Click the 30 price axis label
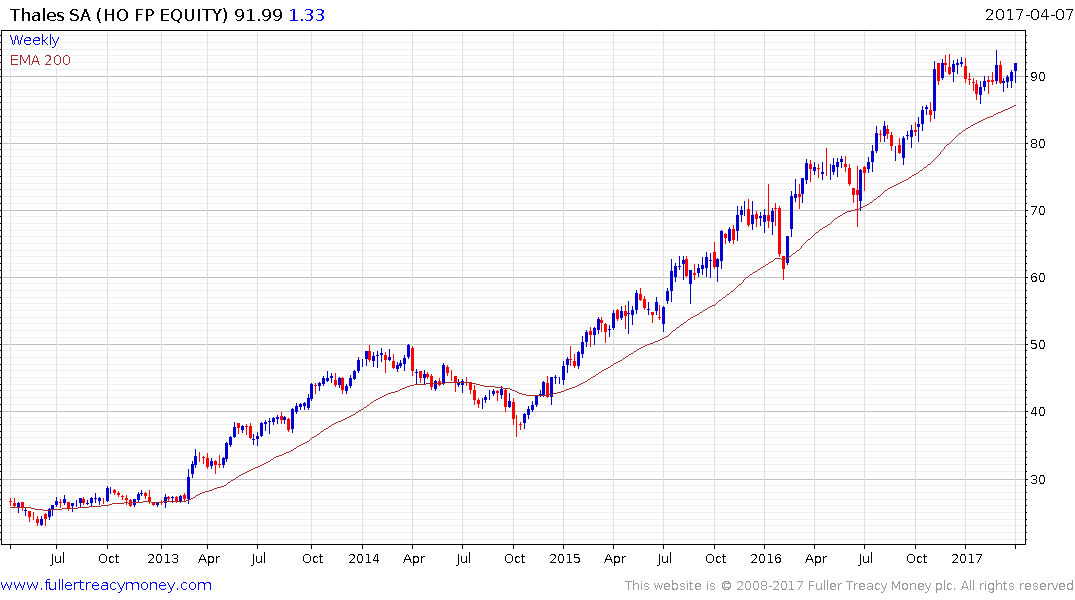This screenshot has height=600, width=1075. (x=1038, y=479)
